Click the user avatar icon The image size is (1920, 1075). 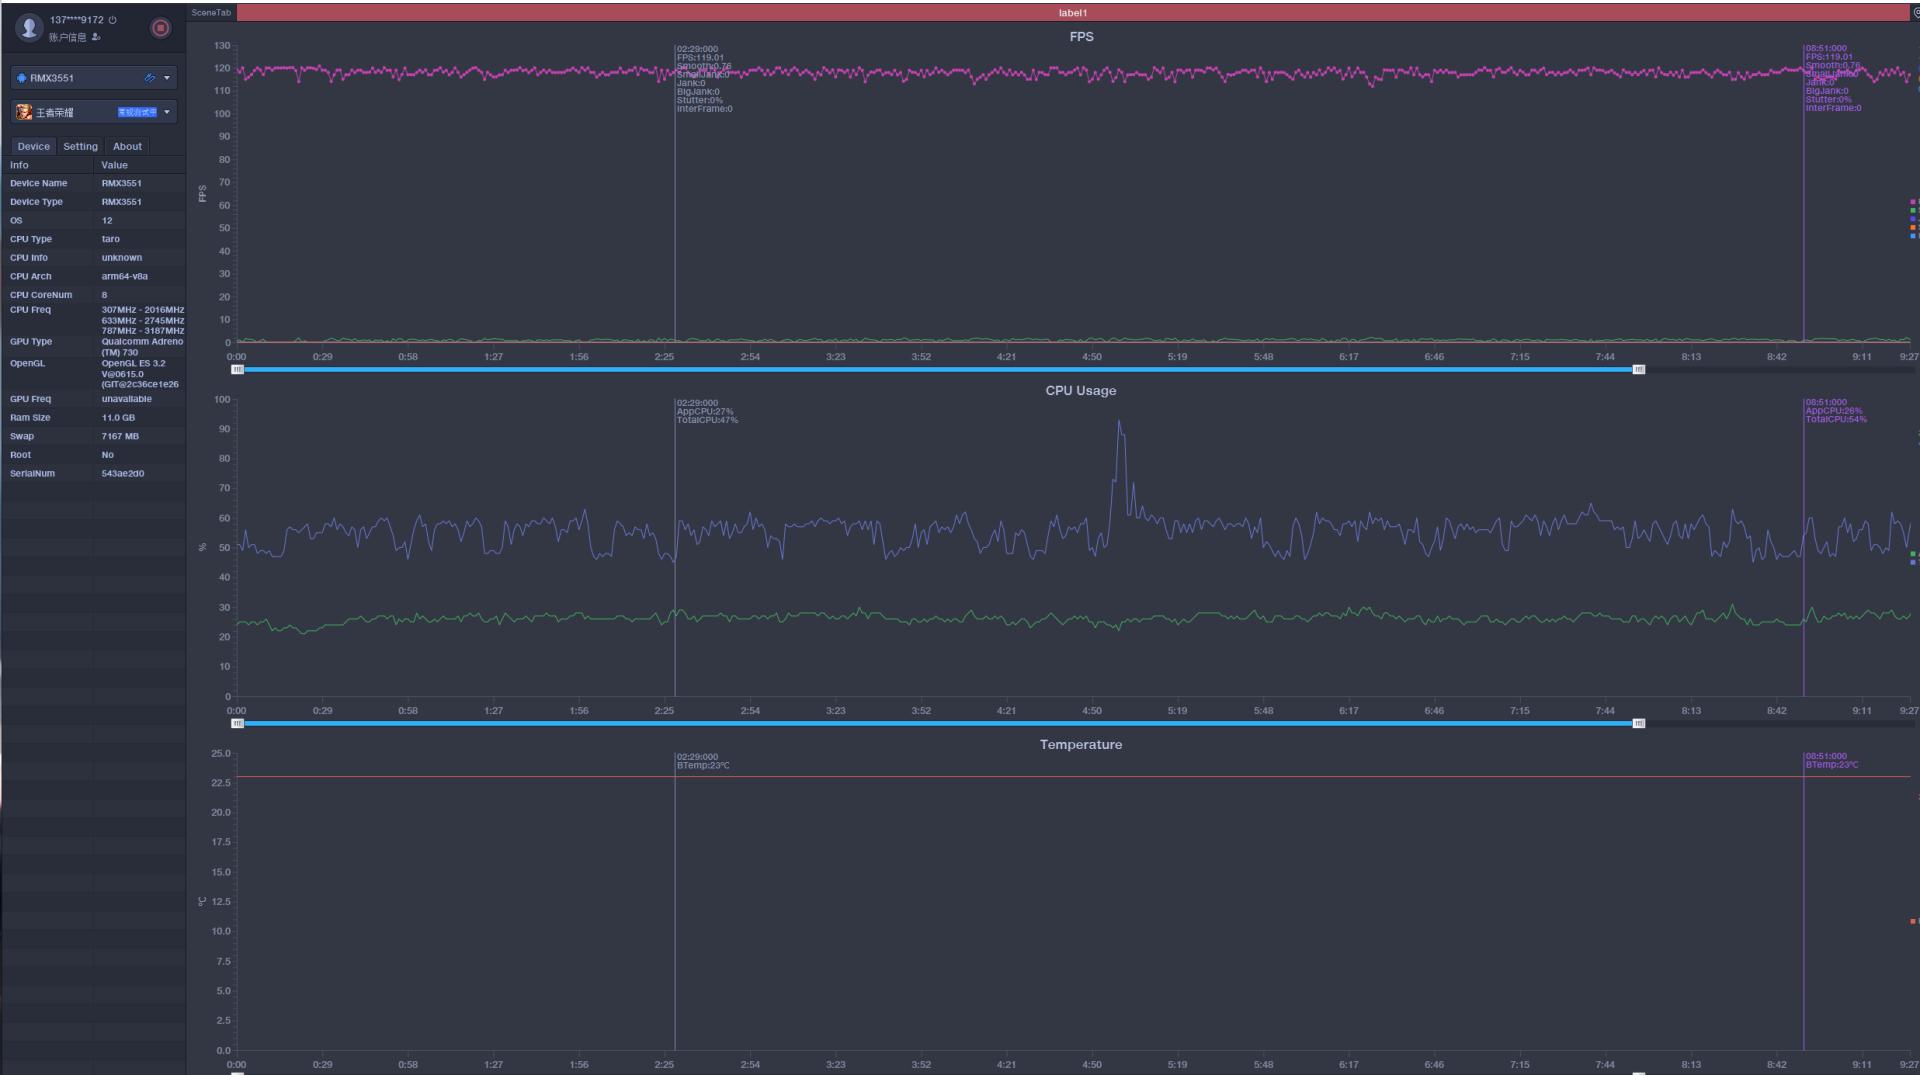pyautogui.click(x=29, y=28)
